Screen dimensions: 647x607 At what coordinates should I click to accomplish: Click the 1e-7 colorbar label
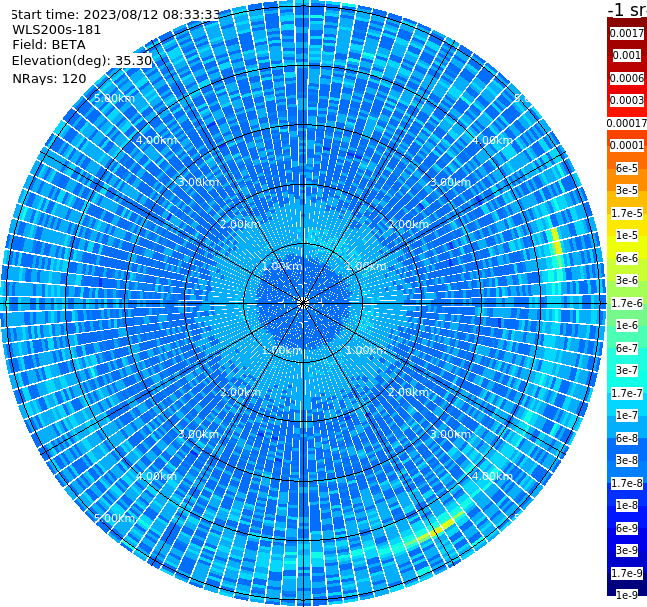[x=627, y=415]
